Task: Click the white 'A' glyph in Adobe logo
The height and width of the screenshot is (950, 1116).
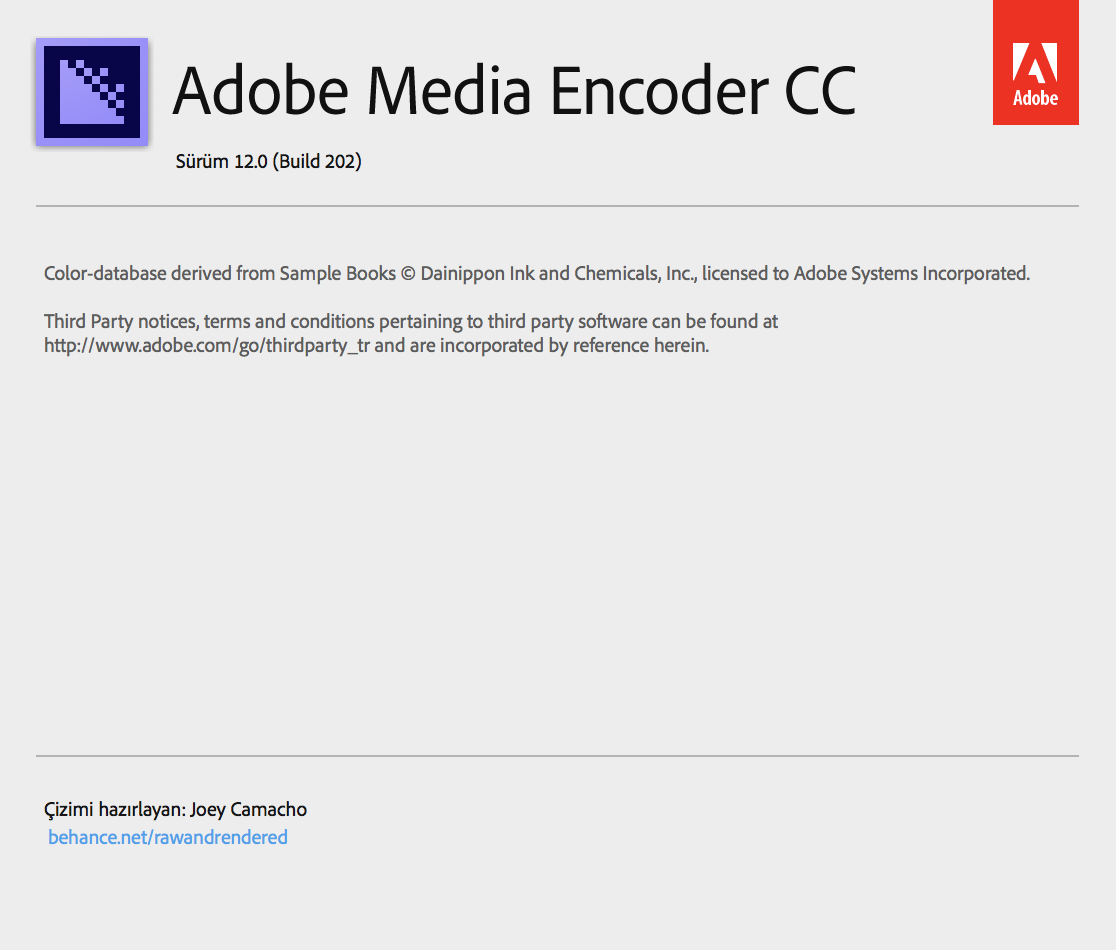Action: click(x=1035, y=63)
